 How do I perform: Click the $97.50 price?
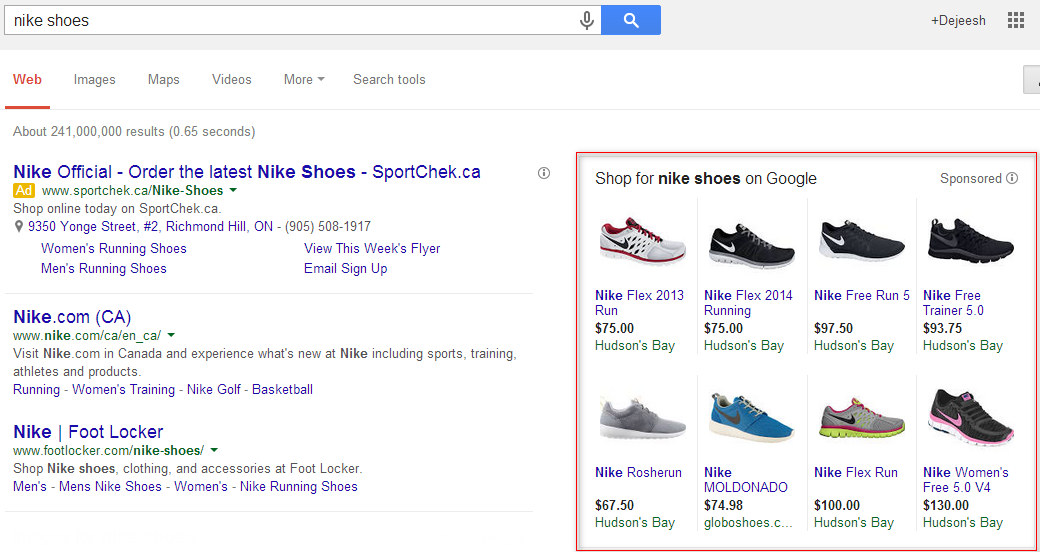click(x=834, y=328)
